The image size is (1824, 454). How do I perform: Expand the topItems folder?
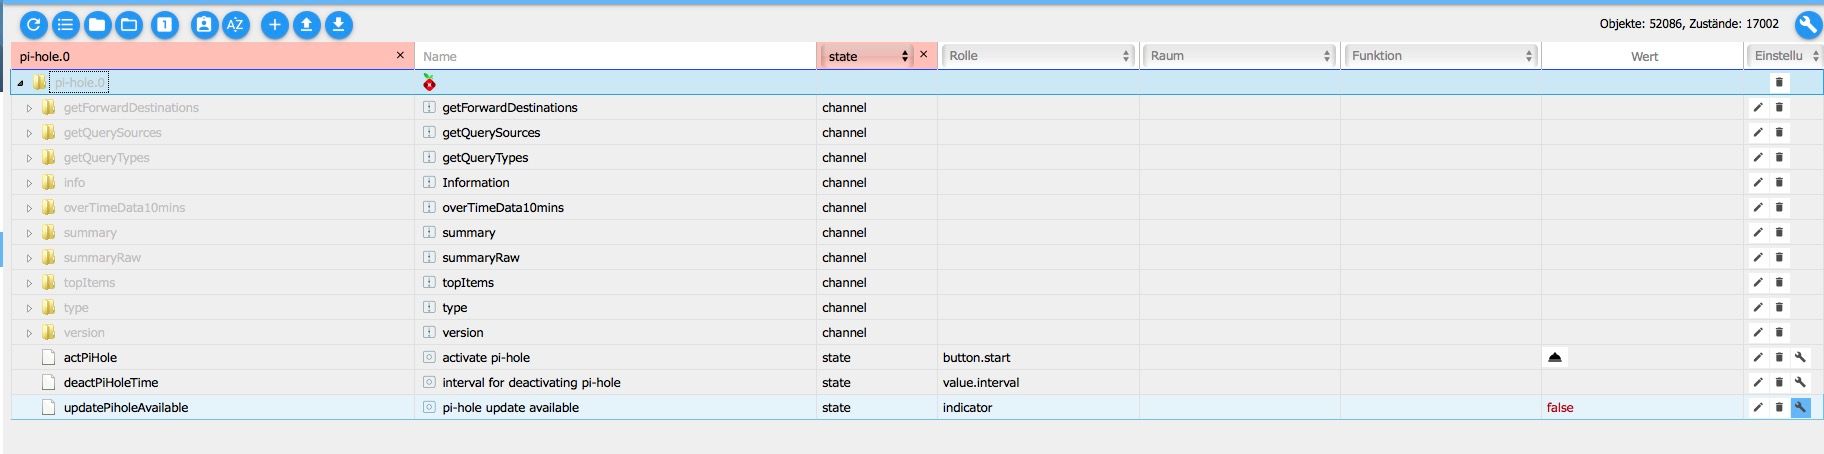pos(29,283)
